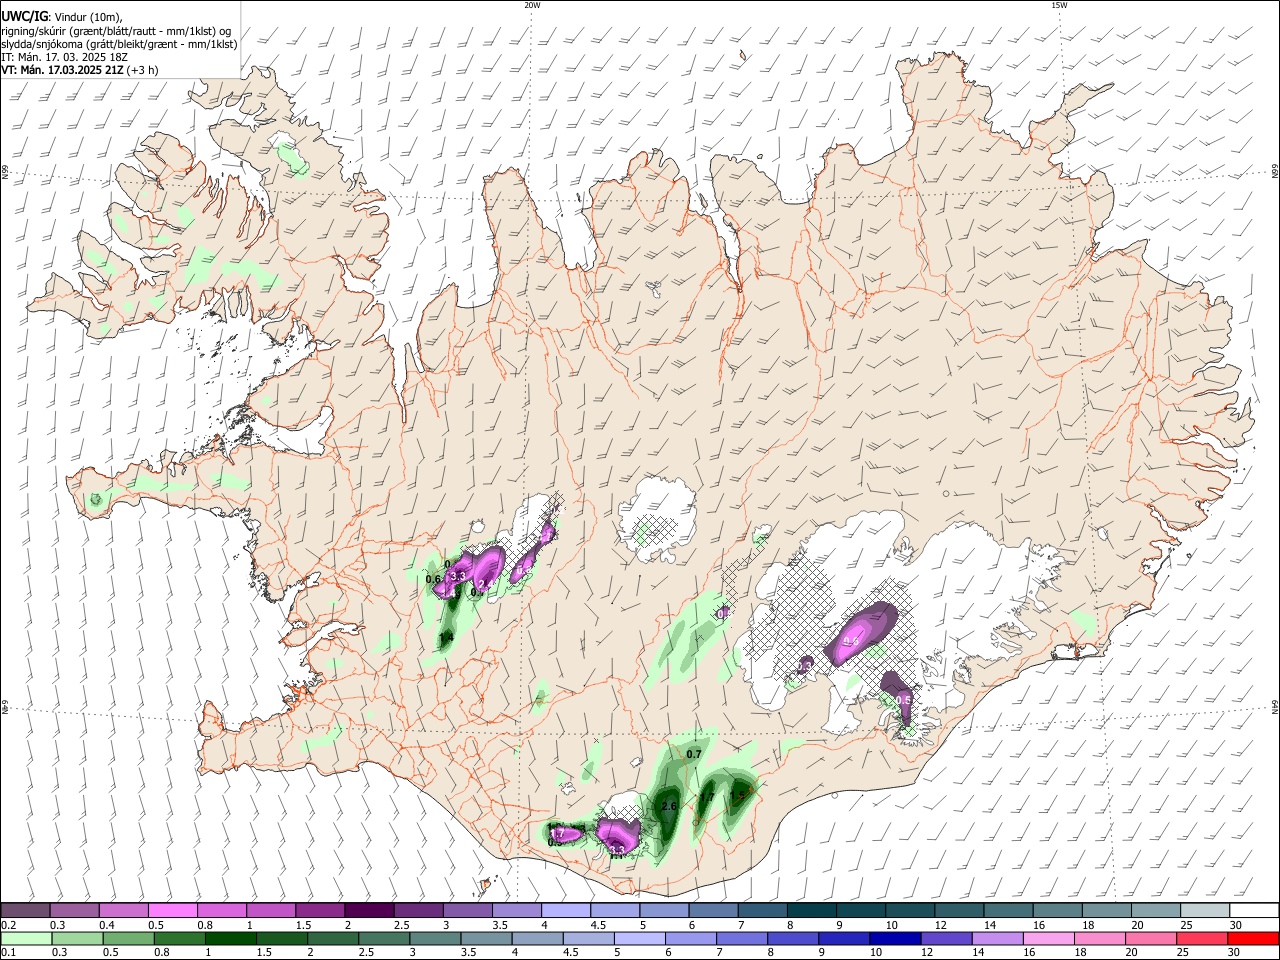Select the lower-row green swatch starting at 0.3
The width and height of the screenshot is (1280, 960).
click(x=77, y=938)
